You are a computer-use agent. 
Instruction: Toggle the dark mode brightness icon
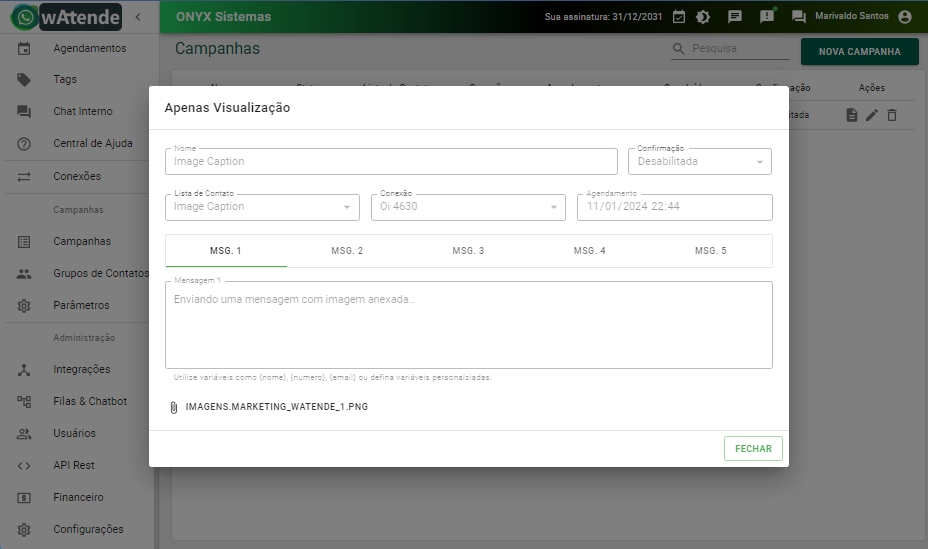pyautogui.click(x=703, y=17)
